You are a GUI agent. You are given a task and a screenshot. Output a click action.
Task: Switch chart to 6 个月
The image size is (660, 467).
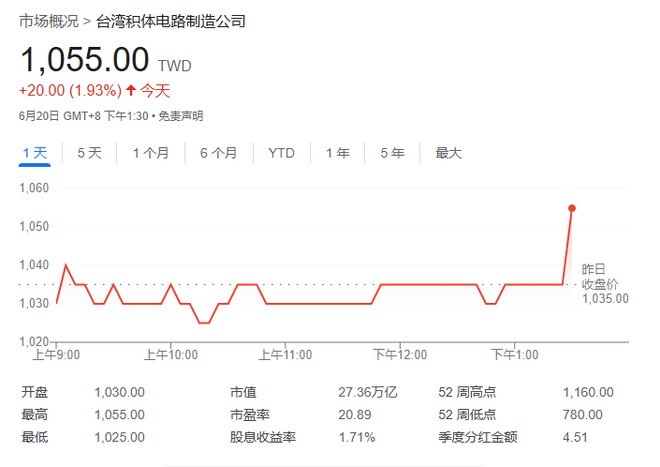[x=218, y=153]
